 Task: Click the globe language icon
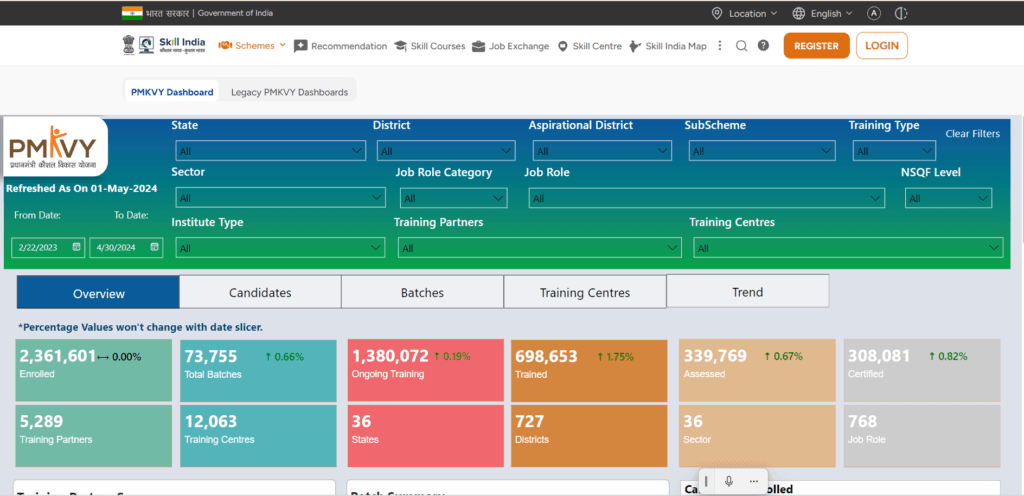click(799, 13)
